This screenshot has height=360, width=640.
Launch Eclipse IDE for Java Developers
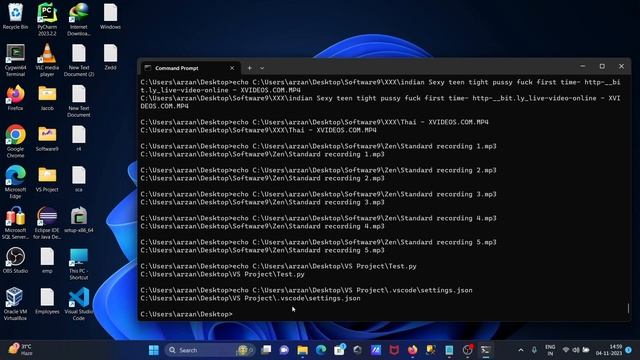(47, 223)
